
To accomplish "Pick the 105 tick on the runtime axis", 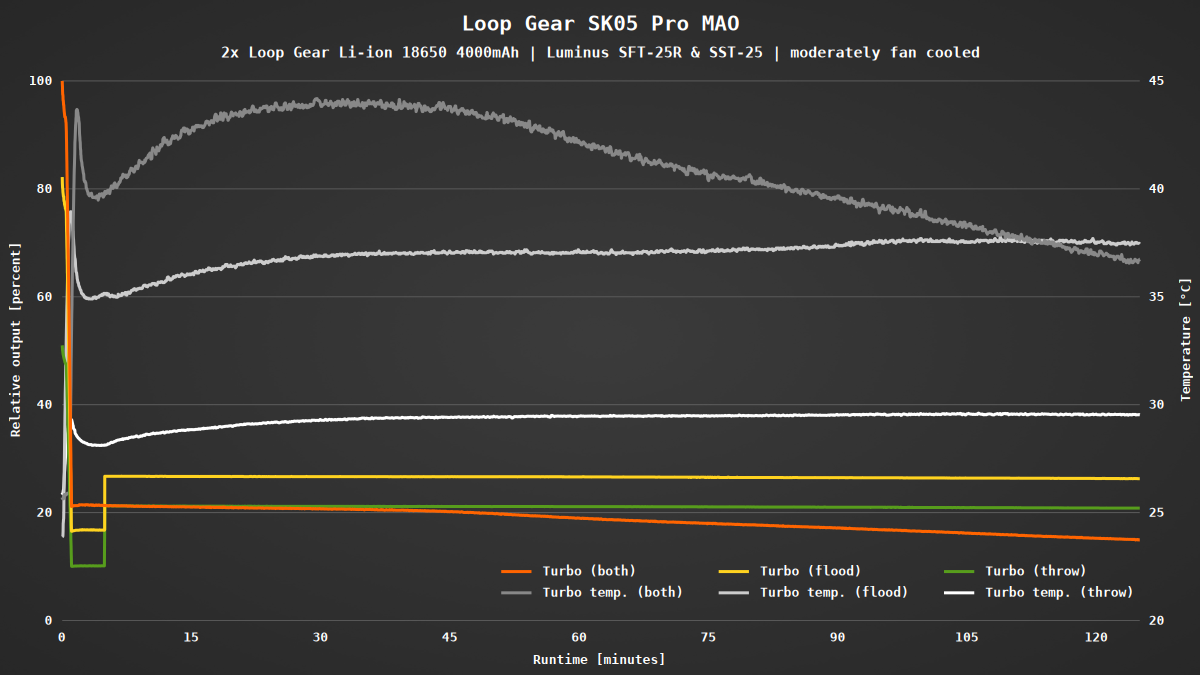I will click(x=967, y=638).
